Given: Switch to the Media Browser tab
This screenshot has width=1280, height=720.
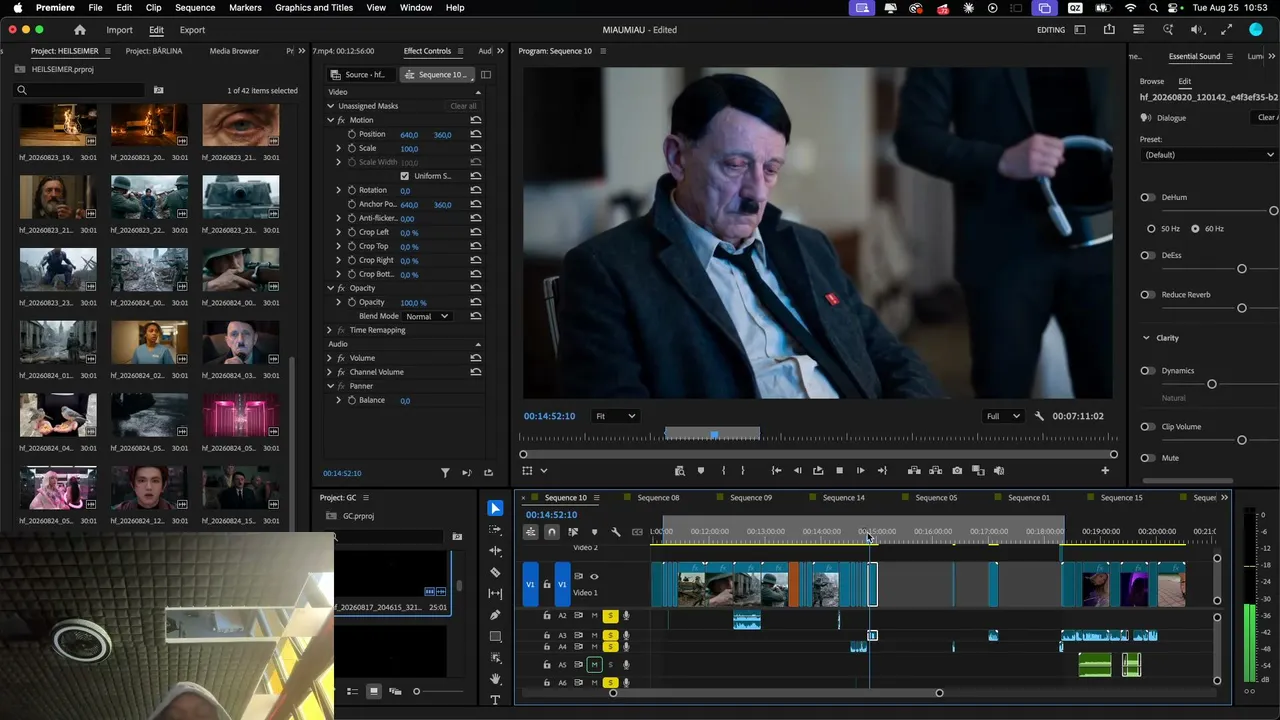Looking at the screenshot, I should (234, 51).
